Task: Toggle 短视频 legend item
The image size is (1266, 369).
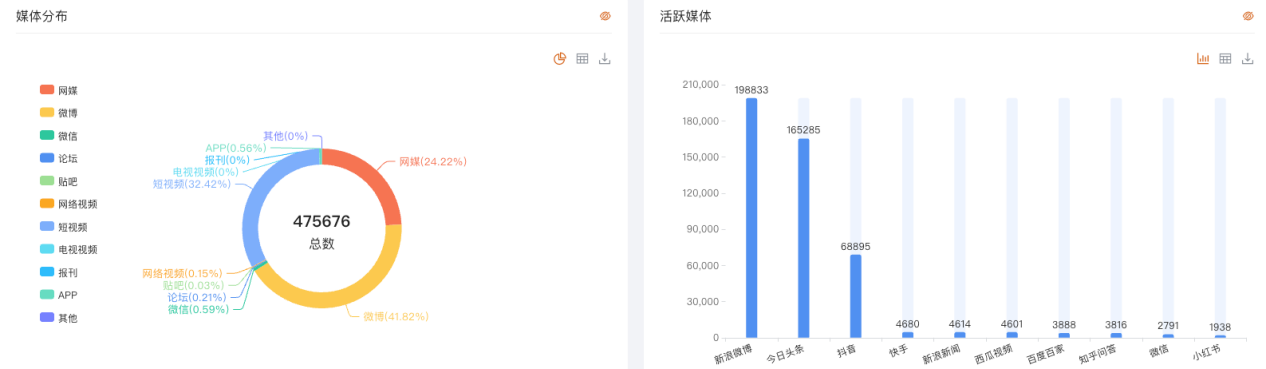Action: pyautogui.click(x=64, y=227)
